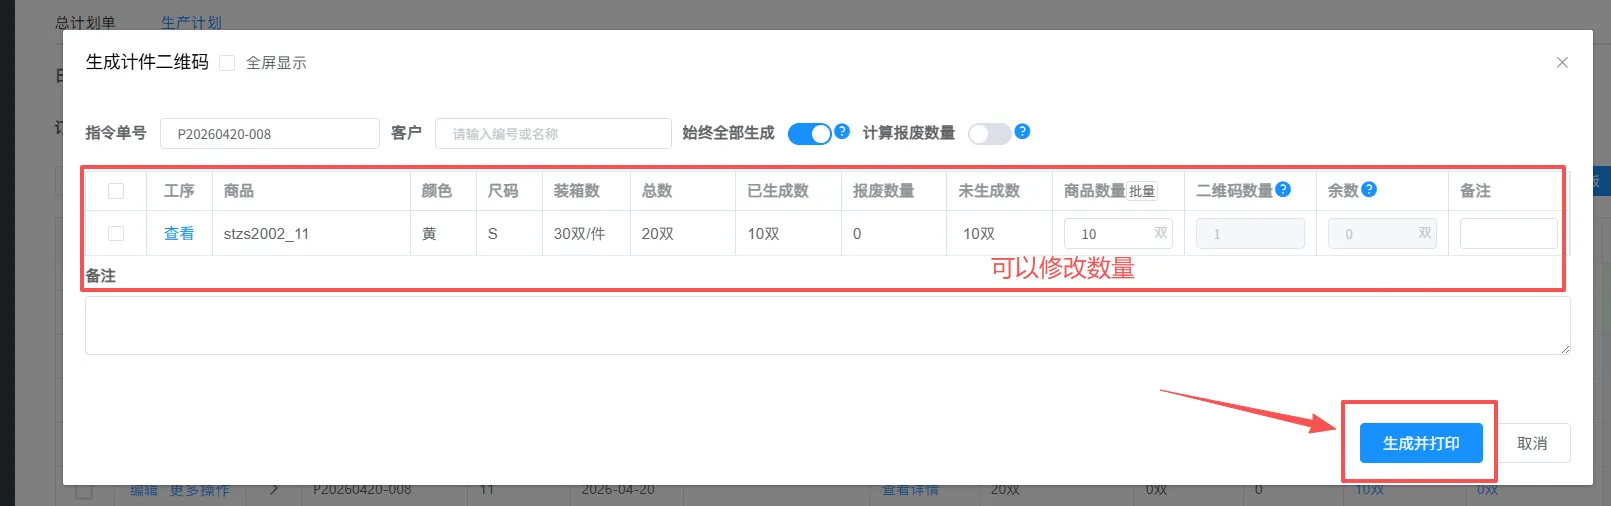Viewport: 1611px width, 506px height.
Task: Click help icon next to 二维码数量 header
Action: (x=1283, y=189)
